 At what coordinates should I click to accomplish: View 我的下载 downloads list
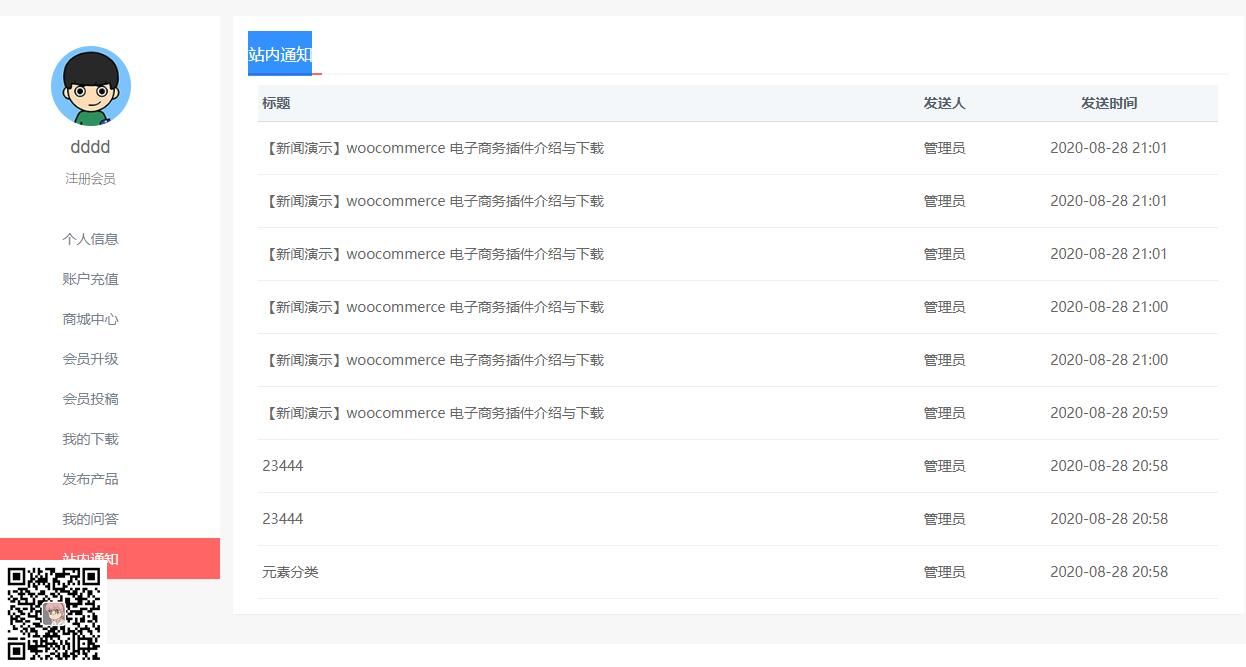(x=90, y=439)
